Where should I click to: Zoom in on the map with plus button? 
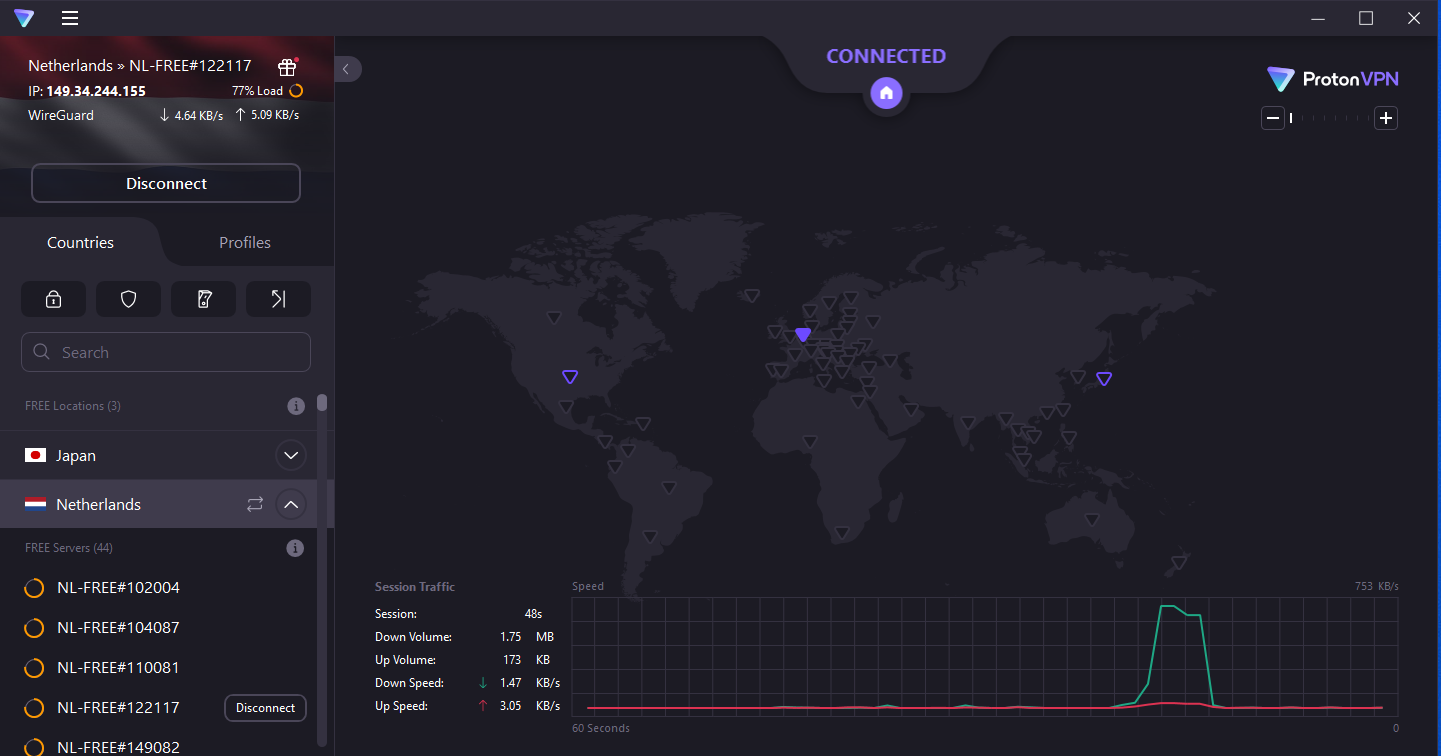coord(1386,117)
